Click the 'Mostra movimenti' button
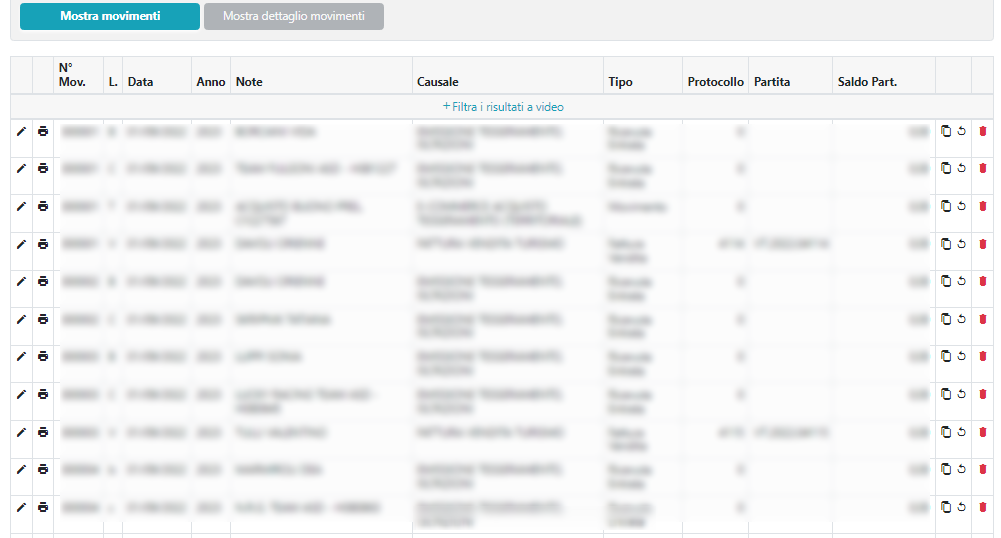The image size is (1001, 538). point(110,16)
